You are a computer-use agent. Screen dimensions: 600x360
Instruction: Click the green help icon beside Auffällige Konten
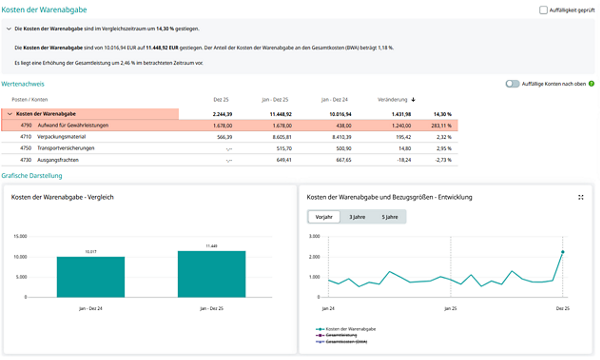coord(591,84)
